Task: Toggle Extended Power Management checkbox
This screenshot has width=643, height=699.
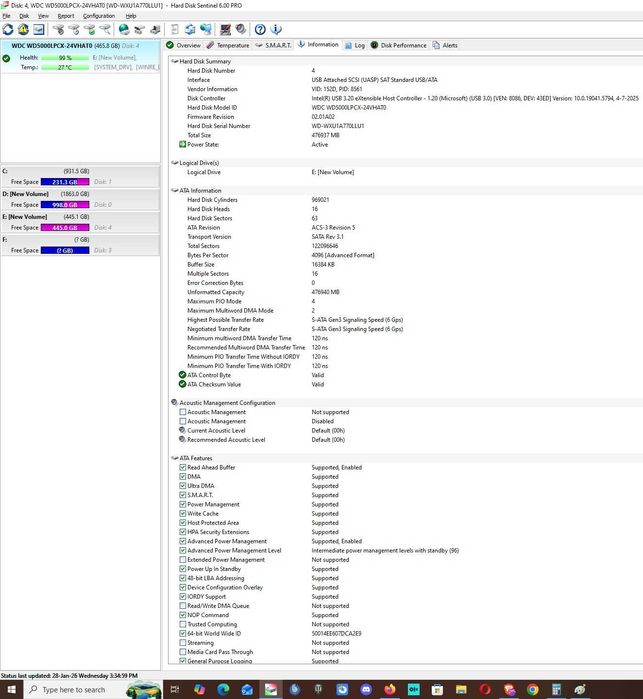Action: click(x=182, y=559)
